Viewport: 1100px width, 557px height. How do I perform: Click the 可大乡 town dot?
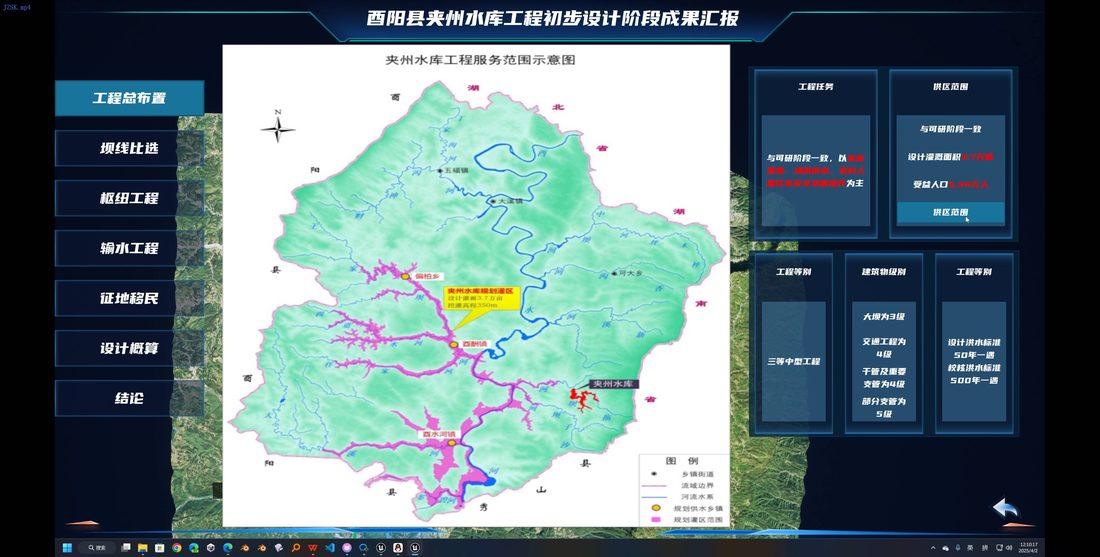coord(614,274)
